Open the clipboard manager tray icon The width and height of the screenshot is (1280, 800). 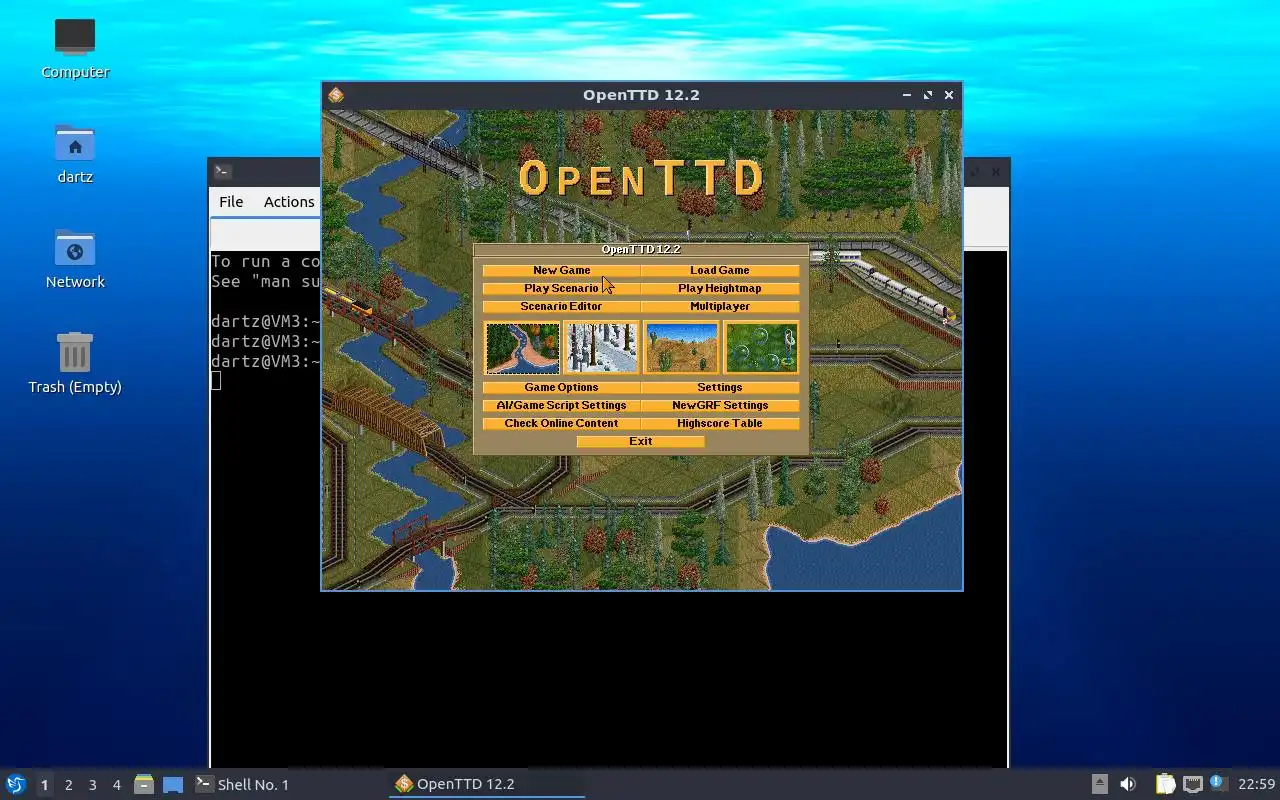click(x=1165, y=784)
